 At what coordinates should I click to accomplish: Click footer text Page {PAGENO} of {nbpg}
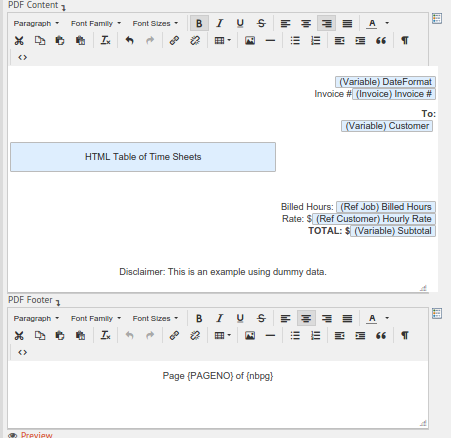pyautogui.click(x=218, y=376)
